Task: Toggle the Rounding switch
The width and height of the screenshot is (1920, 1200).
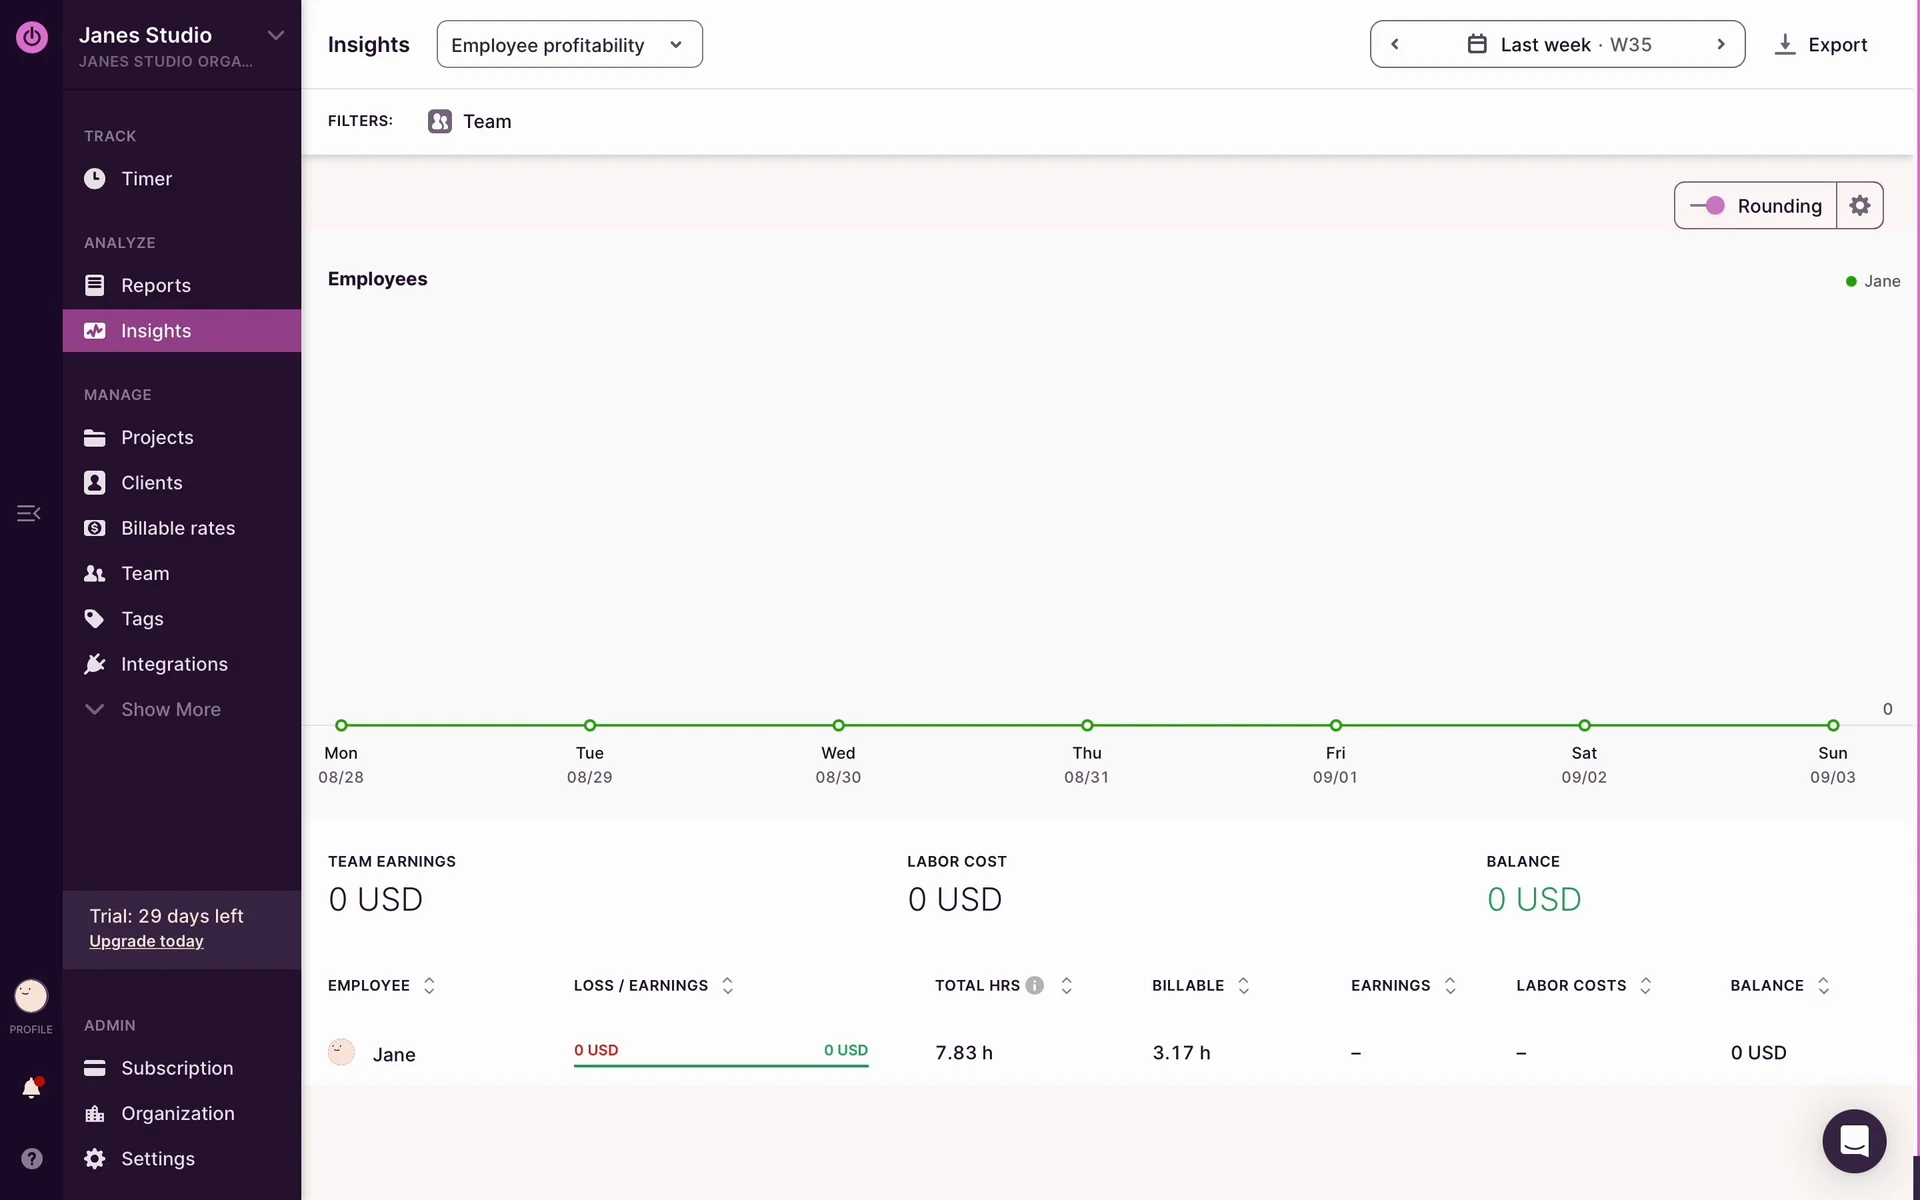Action: tap(1707, 206)
